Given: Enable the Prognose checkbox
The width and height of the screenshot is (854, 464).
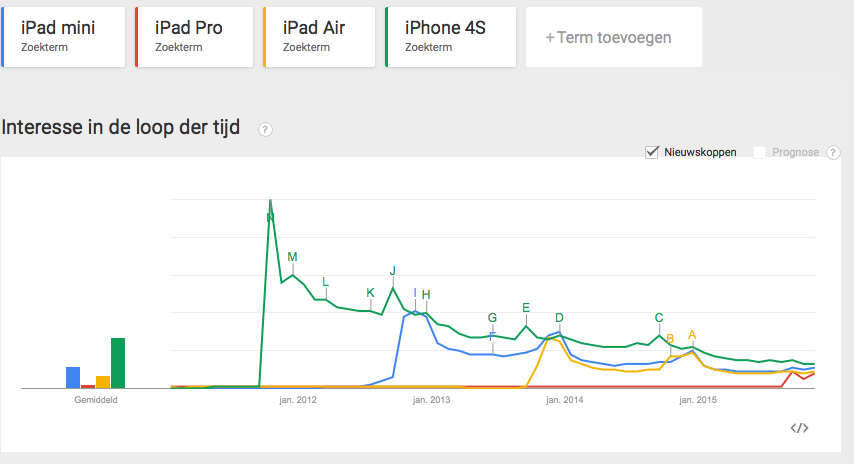Looking at the screenshot, I should pos(759,152).
